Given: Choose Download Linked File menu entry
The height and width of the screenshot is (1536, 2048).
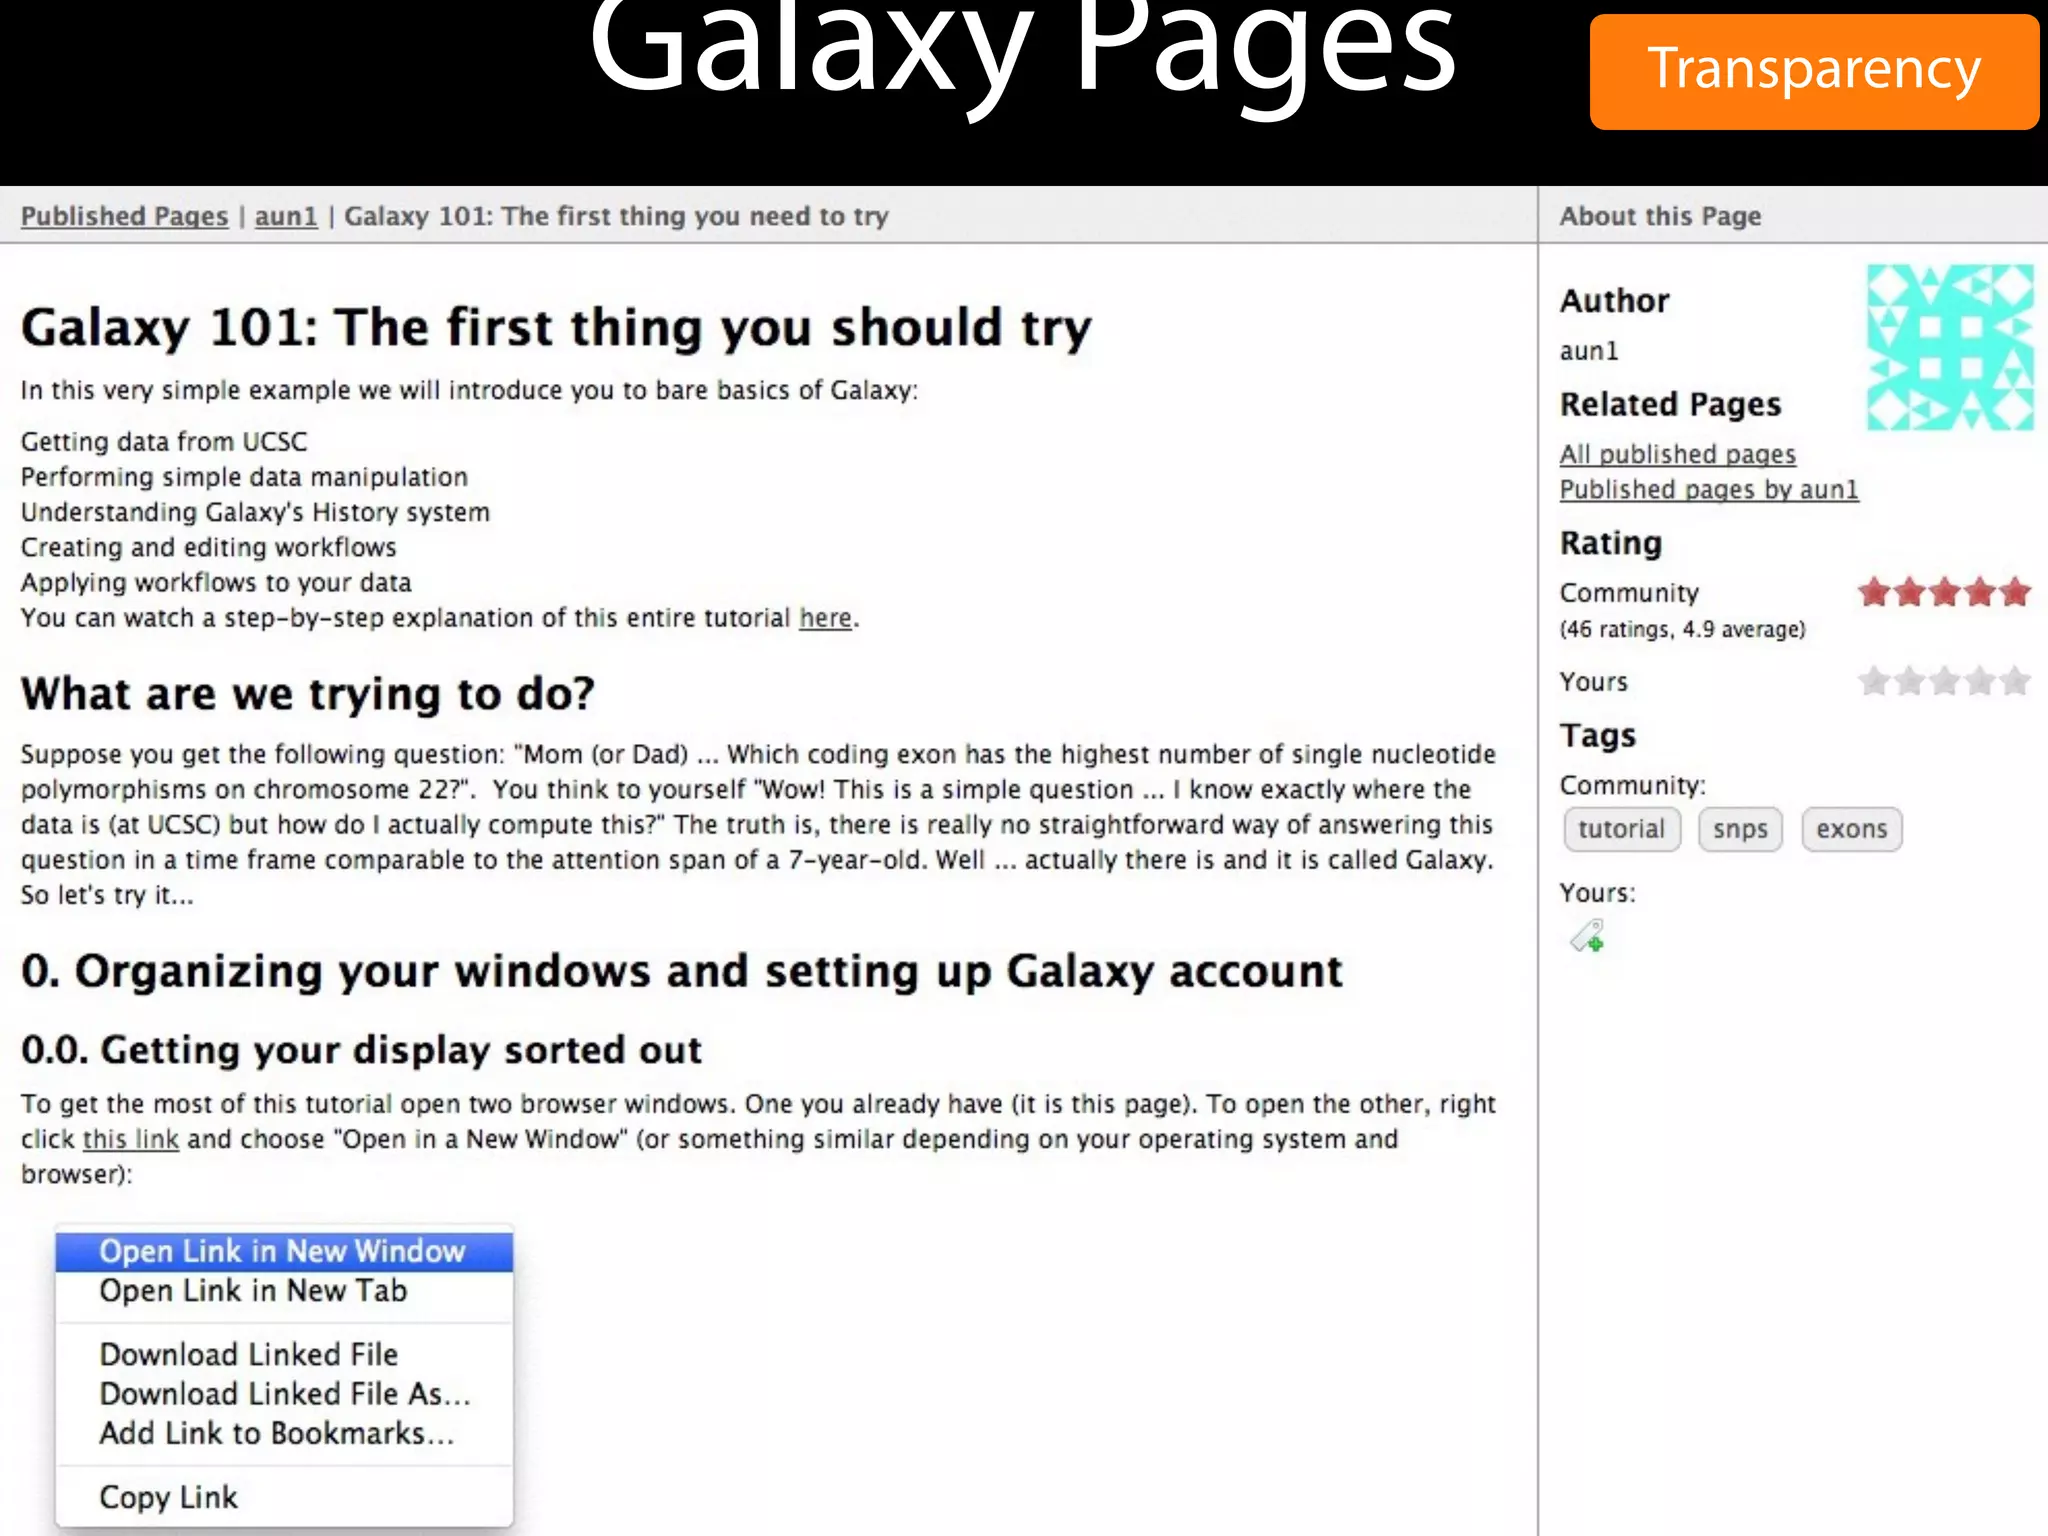Looking at the screenshot, I should [x=284, y=1354].
